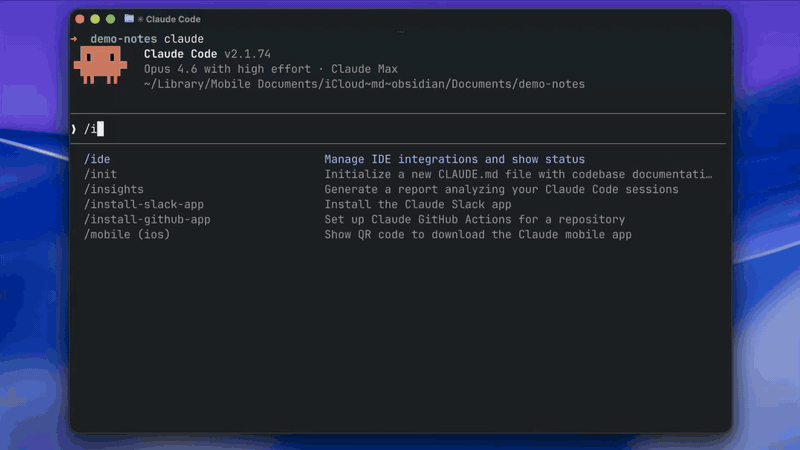Maximize the window using the green button
This screenshot has height=450, width=800.
coord(111,19)
